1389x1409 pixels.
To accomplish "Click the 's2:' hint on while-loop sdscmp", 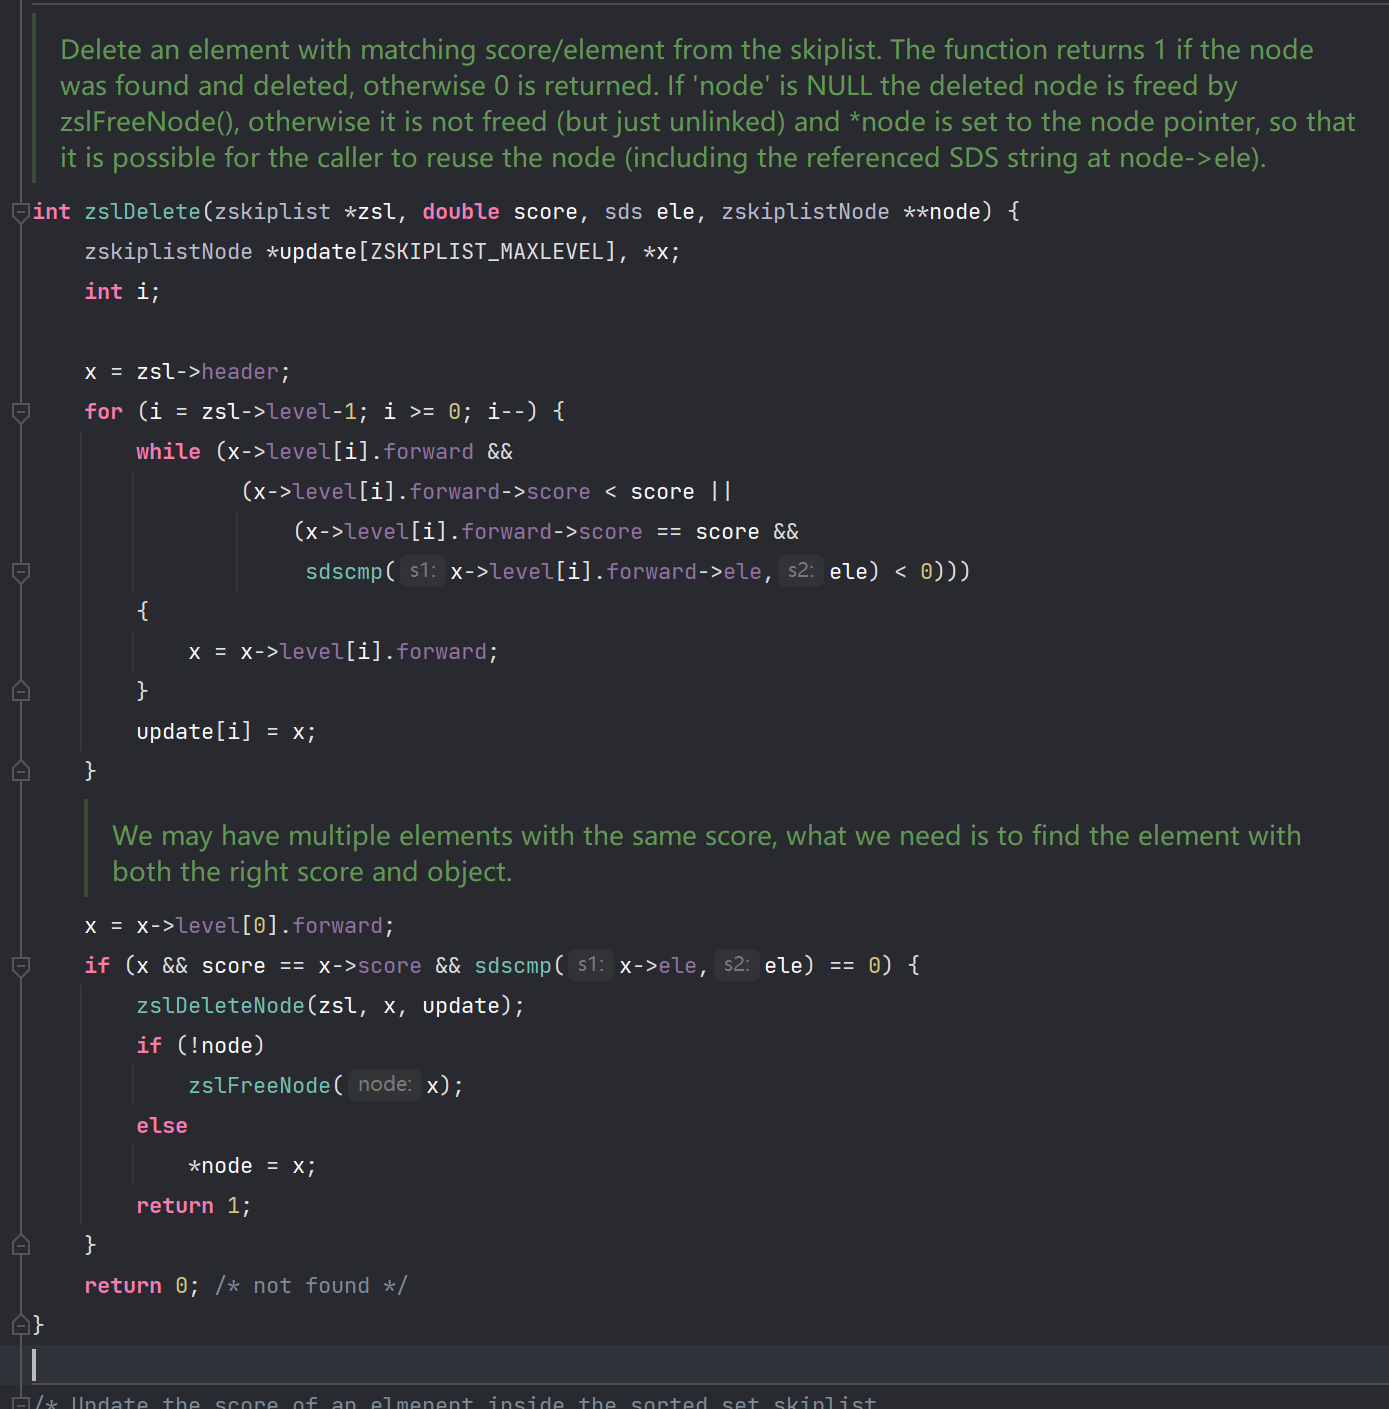I will pyautogui.click(x=801, y=571).
